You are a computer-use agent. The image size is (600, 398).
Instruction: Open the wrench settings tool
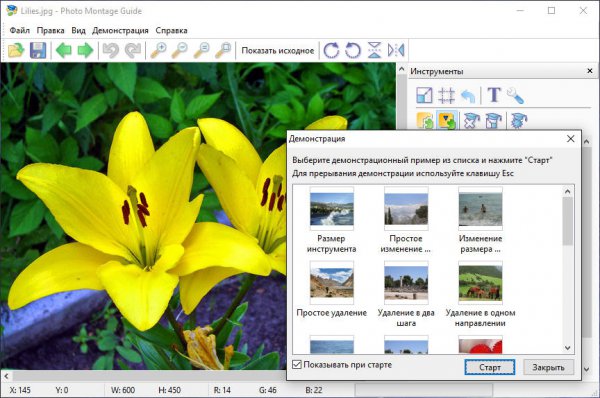coord(515,96)
